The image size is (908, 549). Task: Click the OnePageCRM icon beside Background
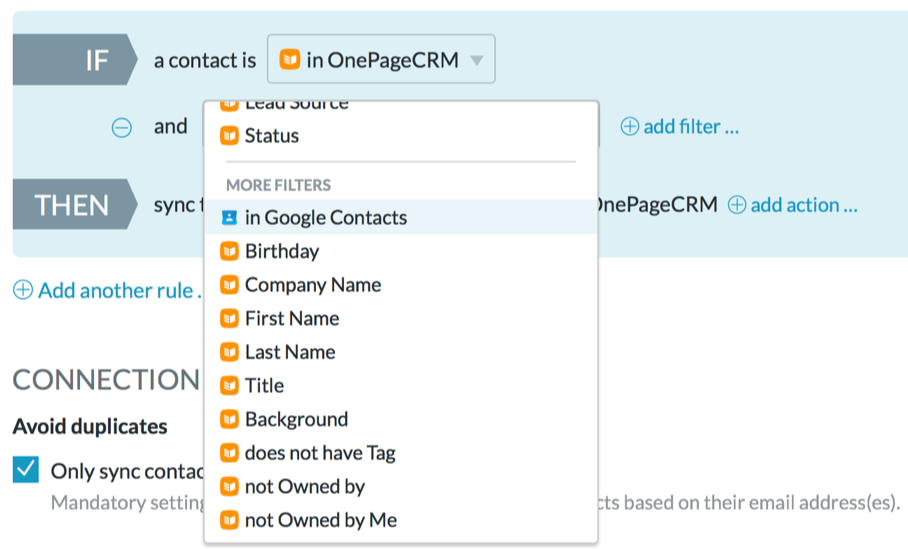pyautogui.click(x=230, y=419)
